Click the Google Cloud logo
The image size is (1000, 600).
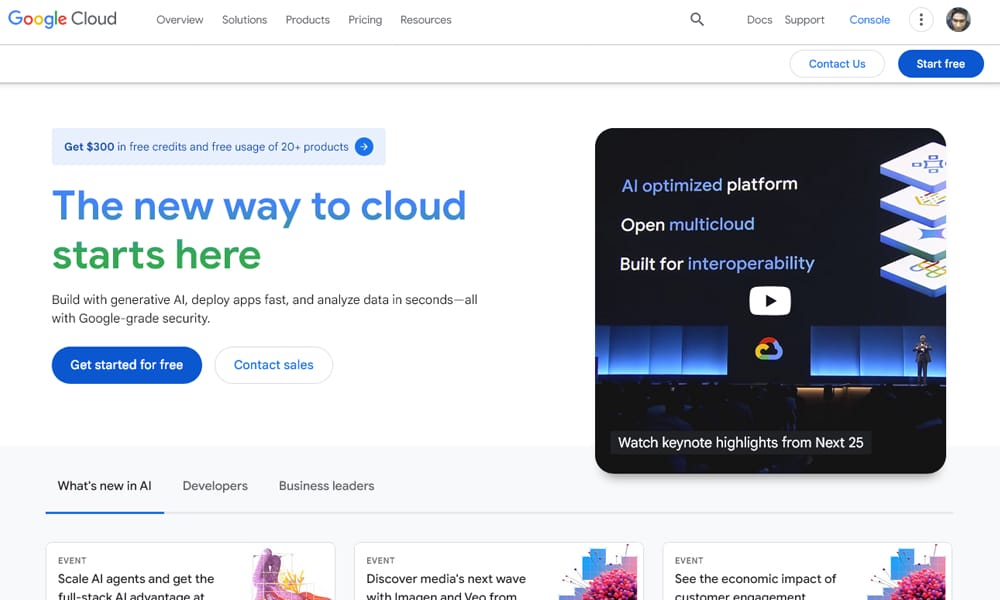tap(62, 19)
